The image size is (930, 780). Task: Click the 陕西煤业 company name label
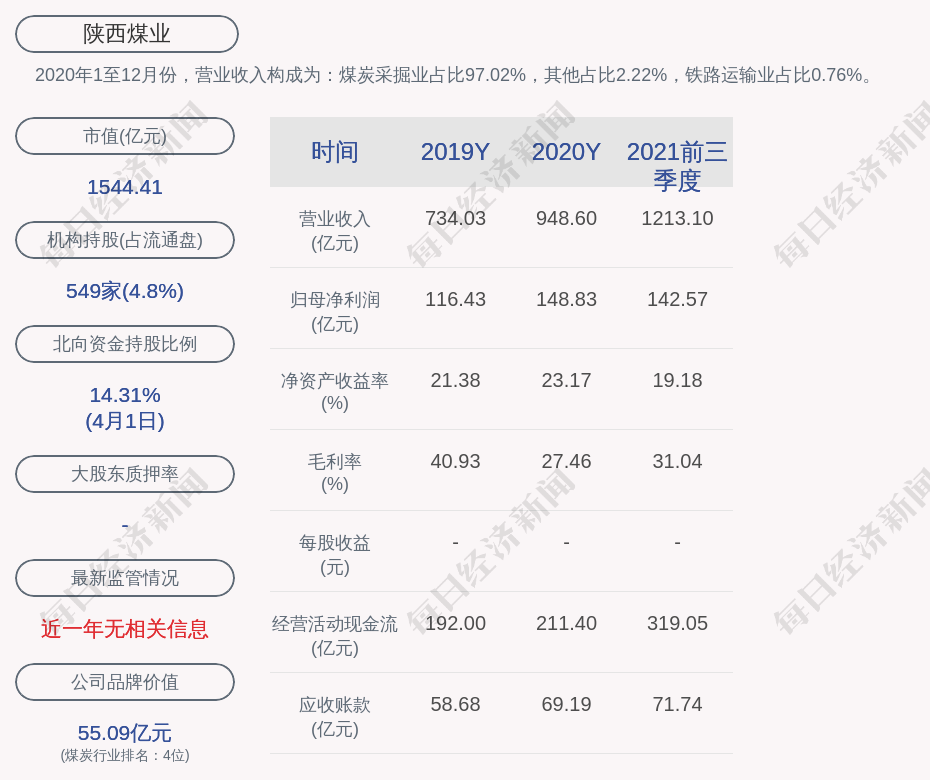126,34
